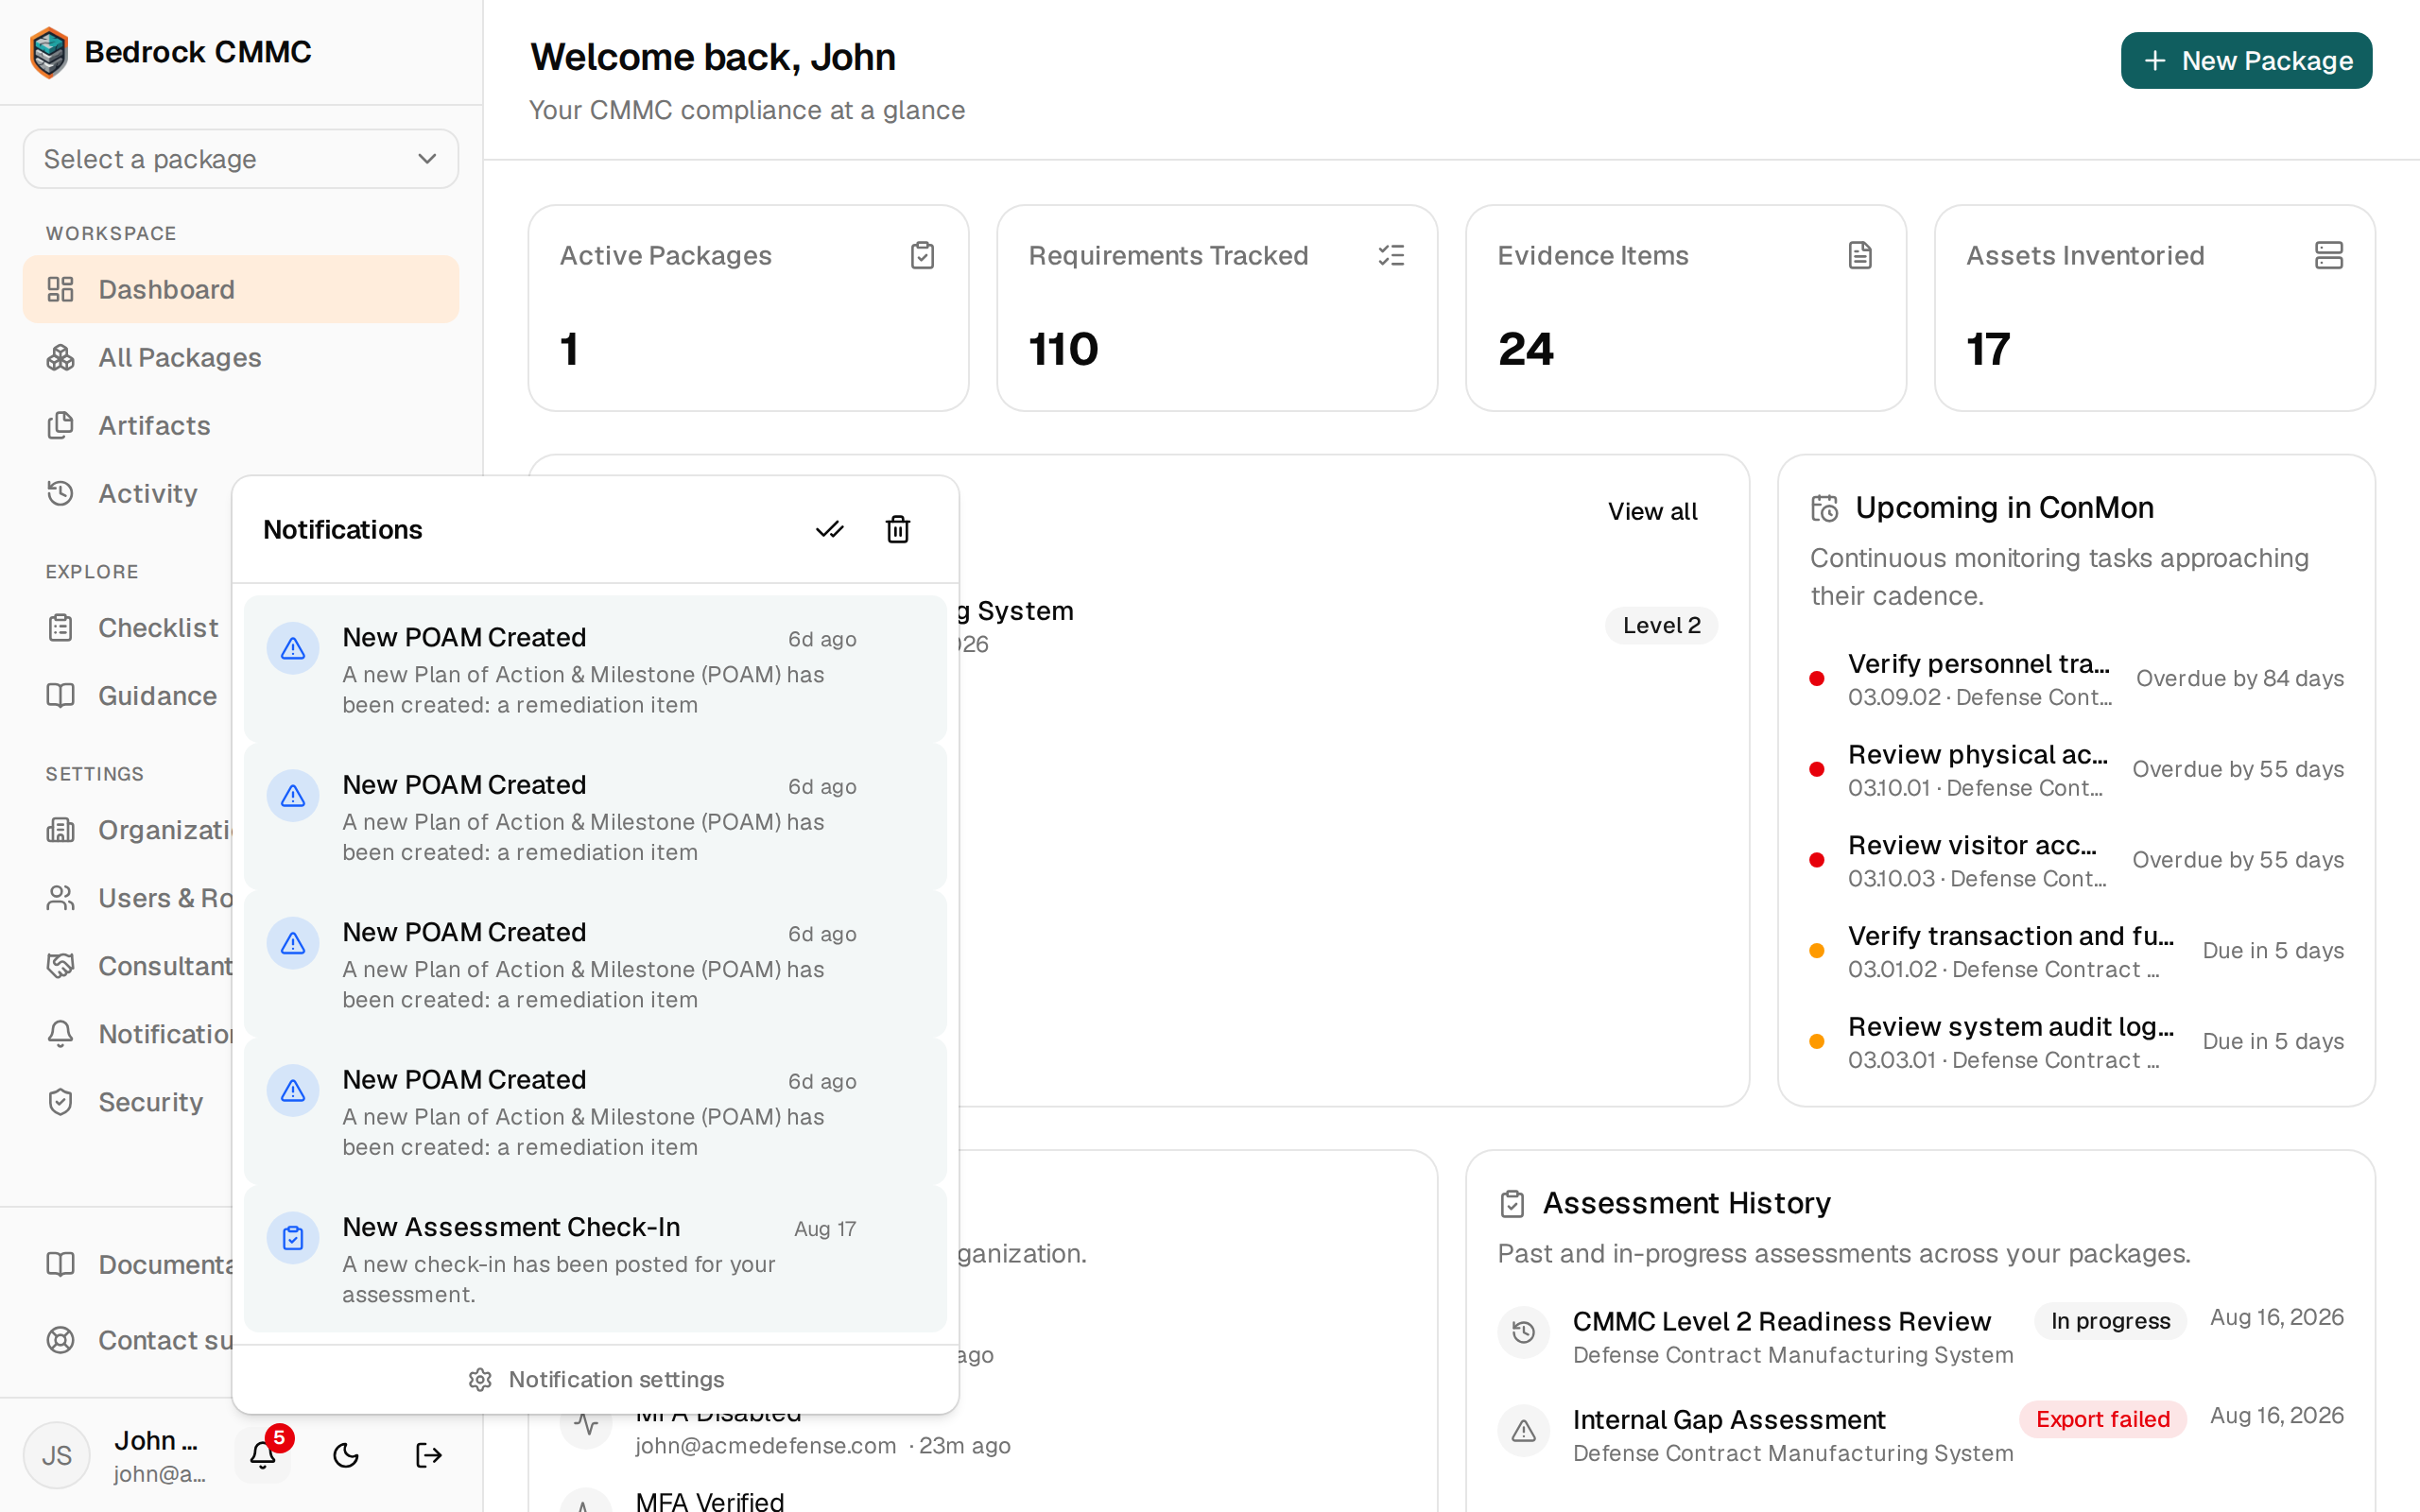Viewport: 2420px width, 1512px height.
Task: Click the Active Packages card icon
Action: tap(922, 255)
